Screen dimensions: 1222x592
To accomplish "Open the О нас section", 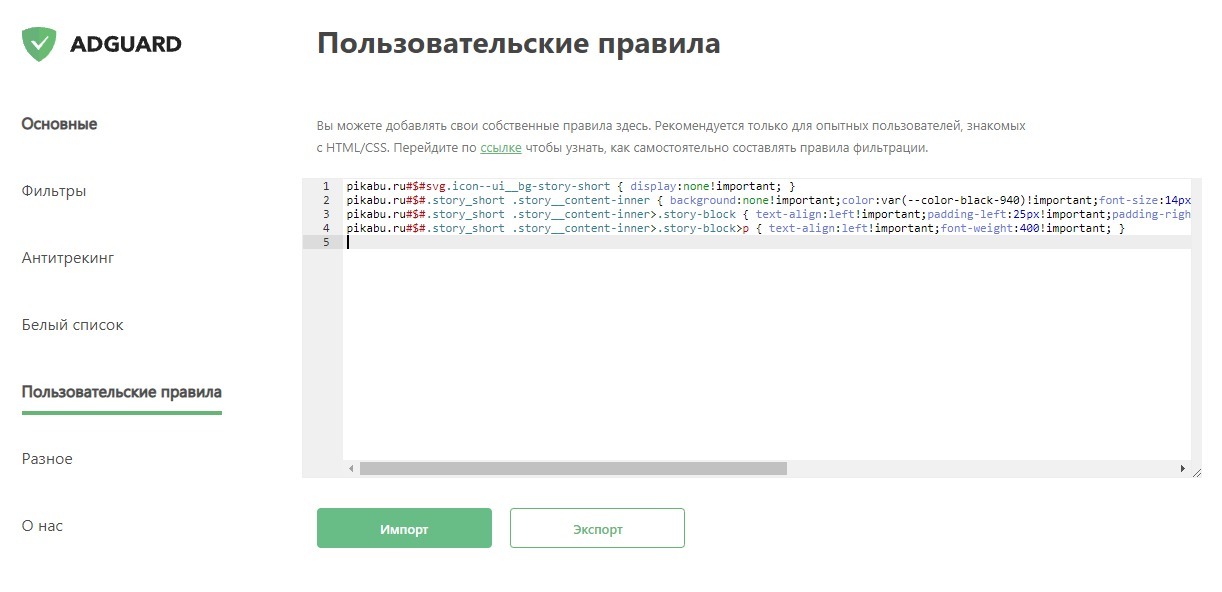I will tap(42, 526).
